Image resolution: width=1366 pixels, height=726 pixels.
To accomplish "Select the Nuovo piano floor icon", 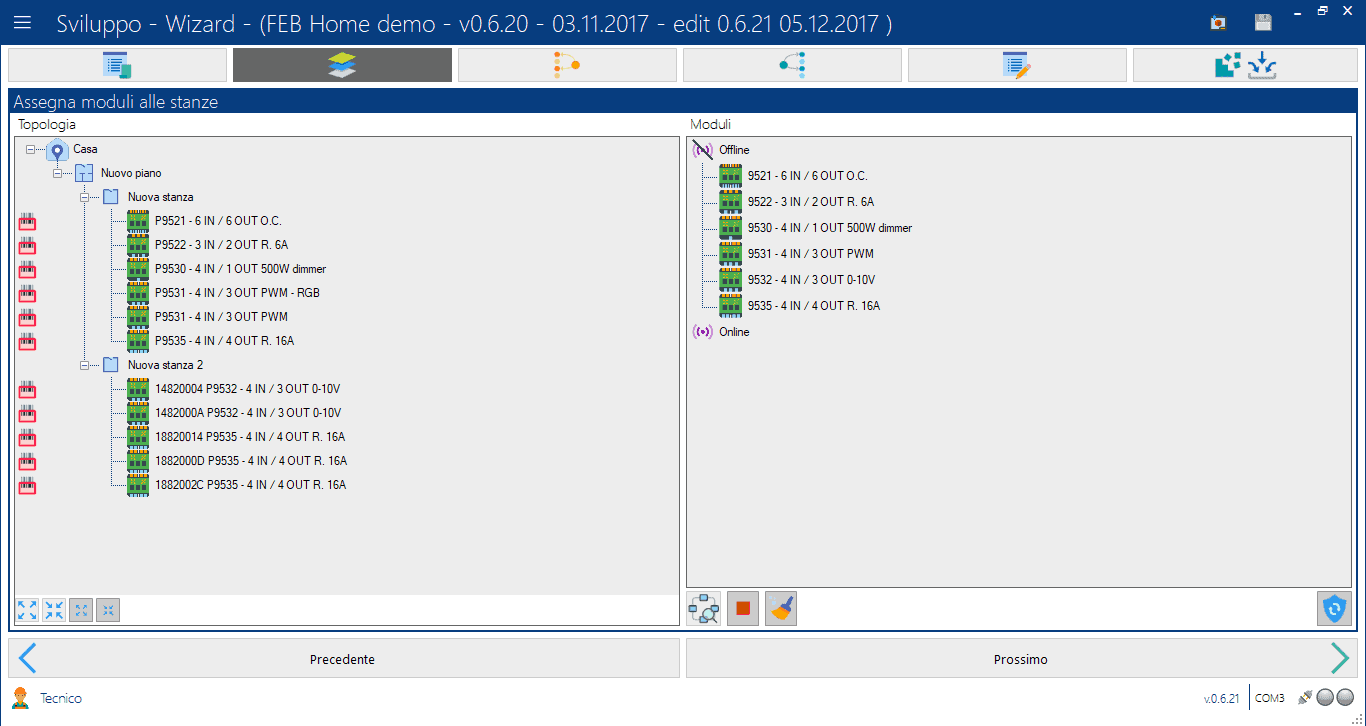I will coord(84,173).
